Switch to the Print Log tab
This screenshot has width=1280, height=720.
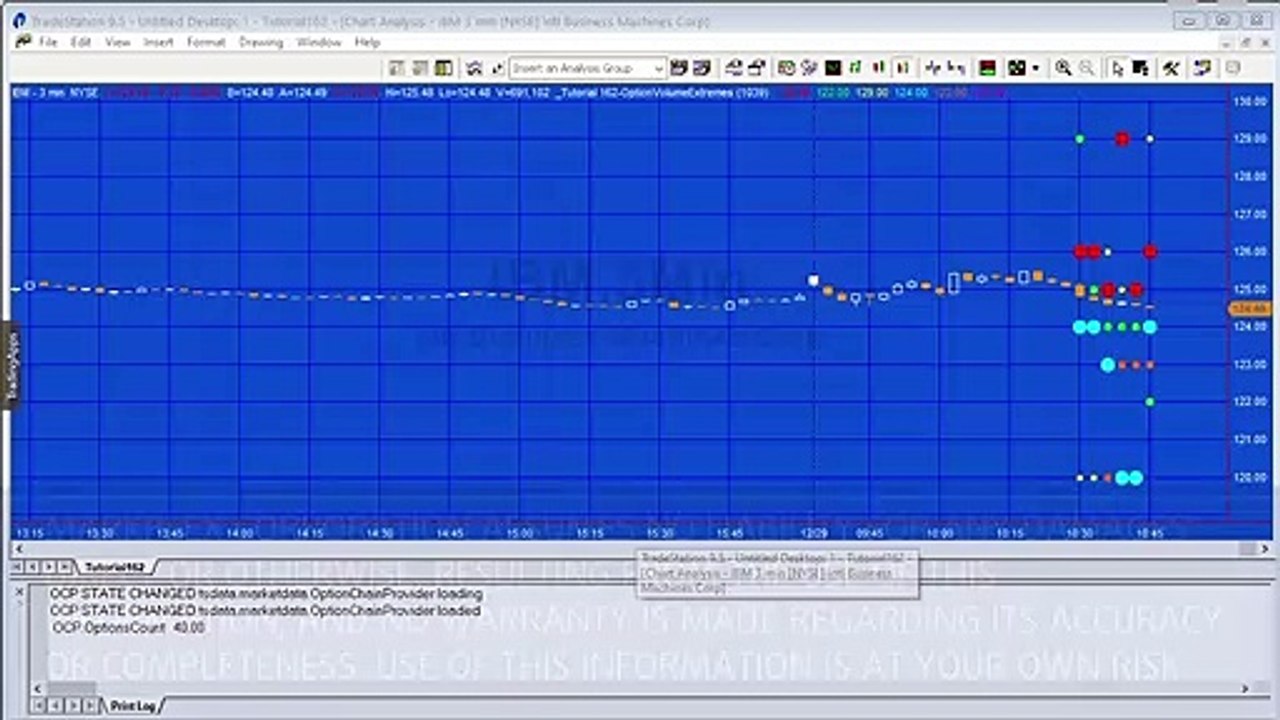click(132, 706)
